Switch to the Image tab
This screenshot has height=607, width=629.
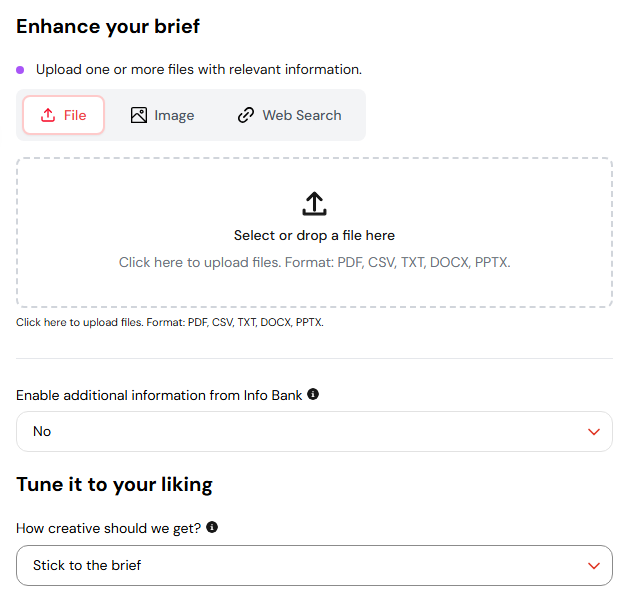162,115
